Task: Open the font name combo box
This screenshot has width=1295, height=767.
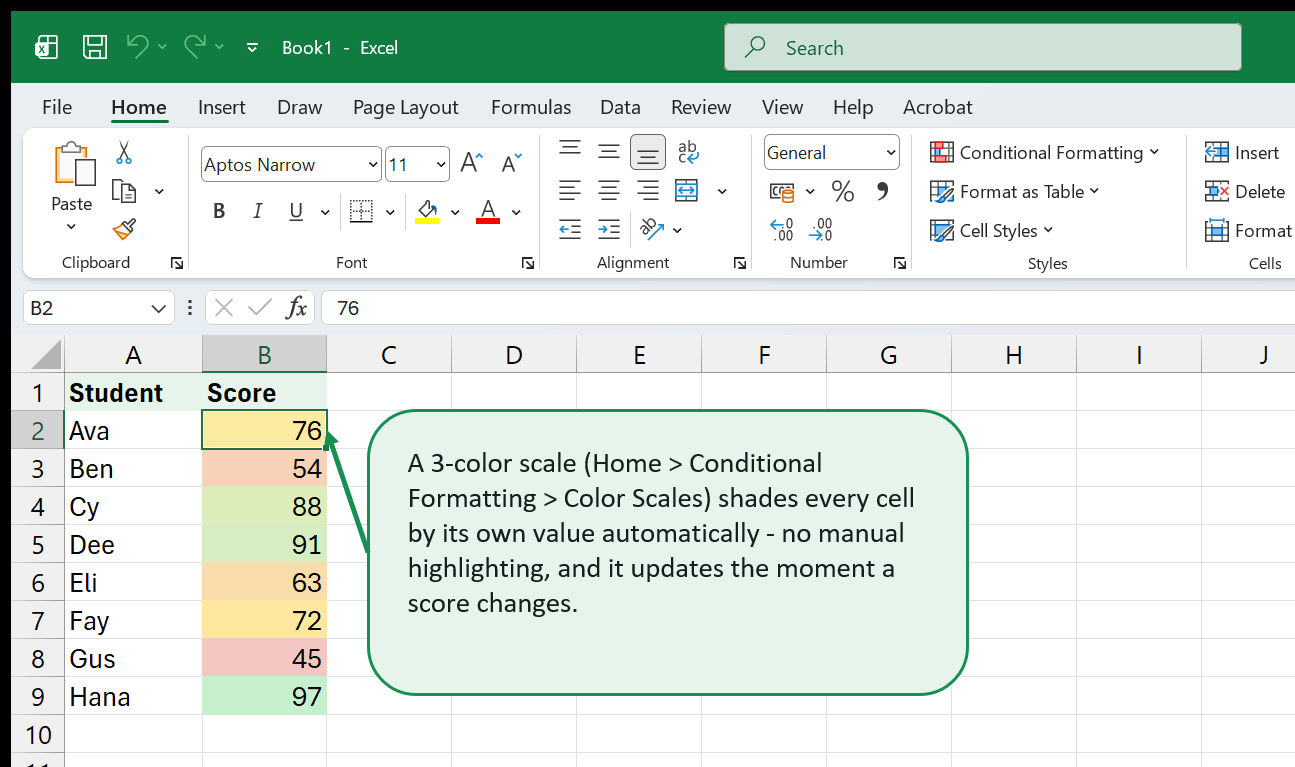Action: point(291,165)
